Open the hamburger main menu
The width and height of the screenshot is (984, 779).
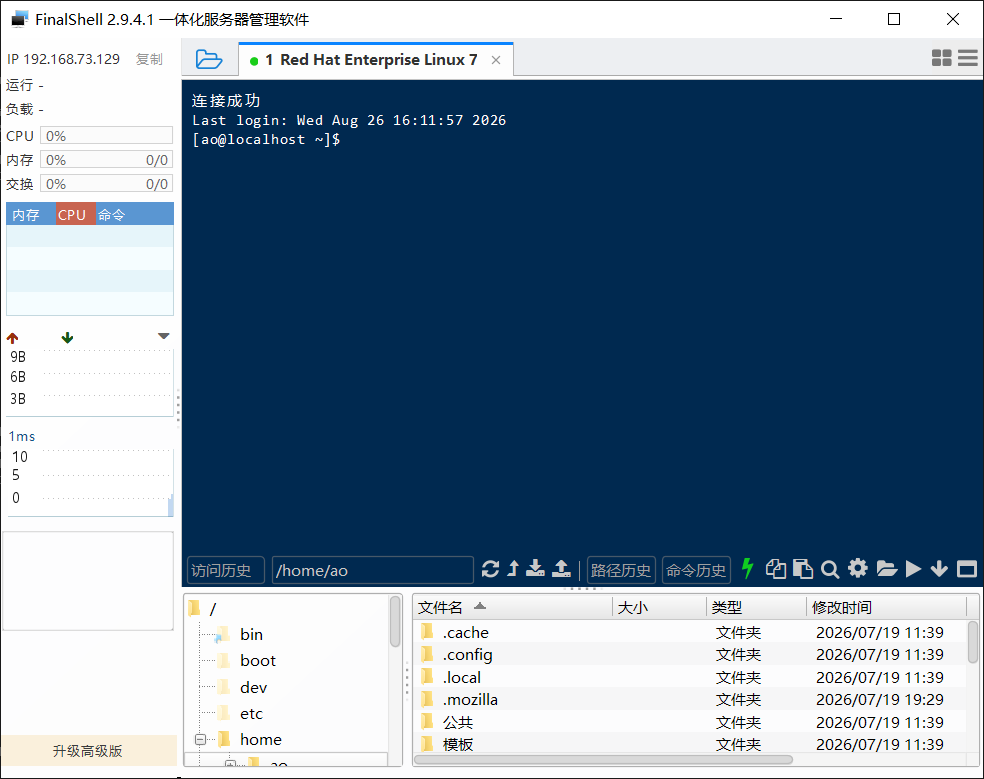click(968, 58)
